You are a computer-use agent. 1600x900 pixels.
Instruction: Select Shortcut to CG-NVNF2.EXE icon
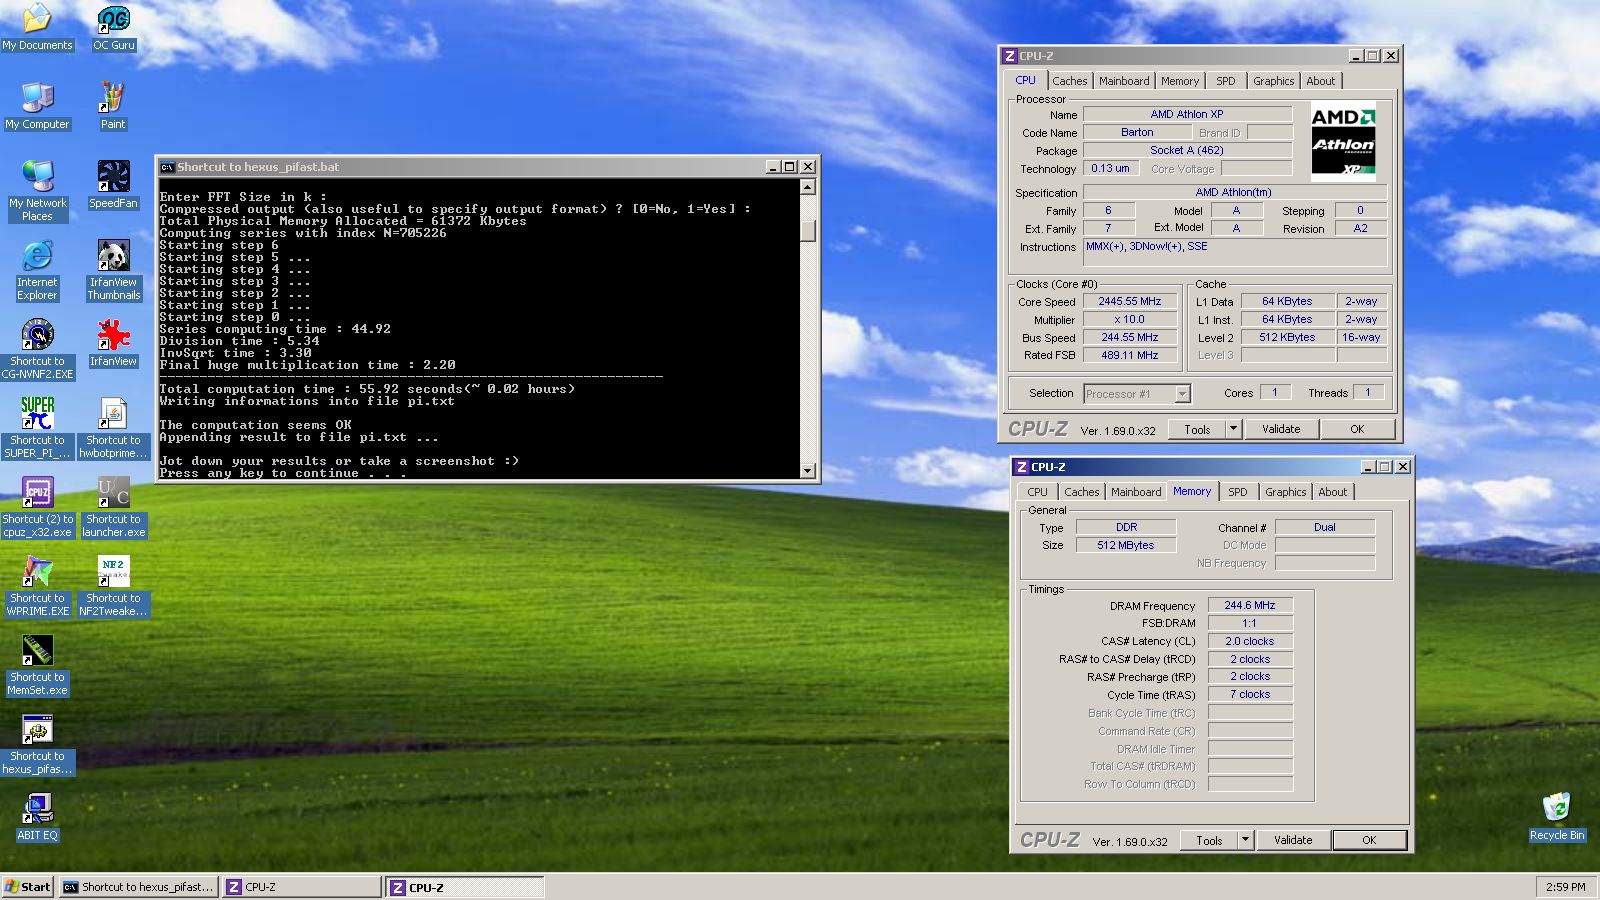tap(37, 349)
